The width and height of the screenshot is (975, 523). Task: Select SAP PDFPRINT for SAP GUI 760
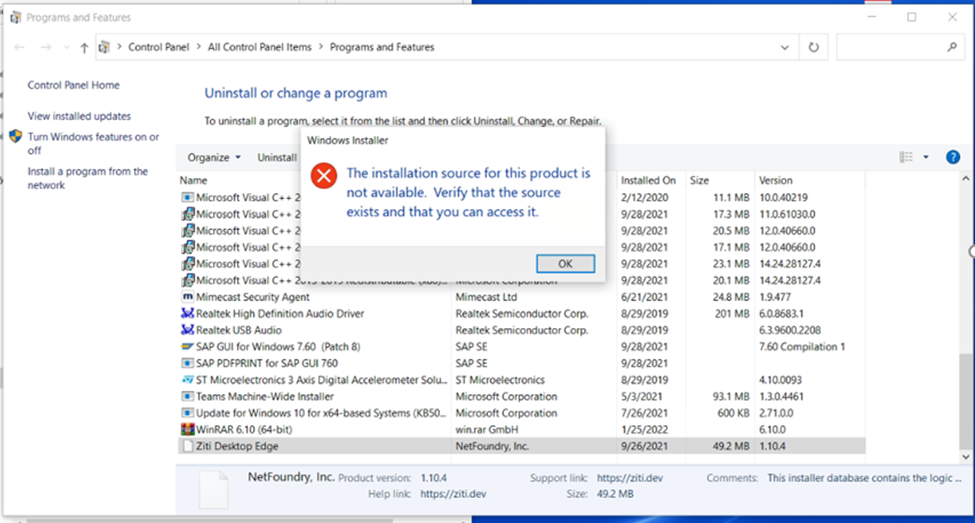point(521,363)
